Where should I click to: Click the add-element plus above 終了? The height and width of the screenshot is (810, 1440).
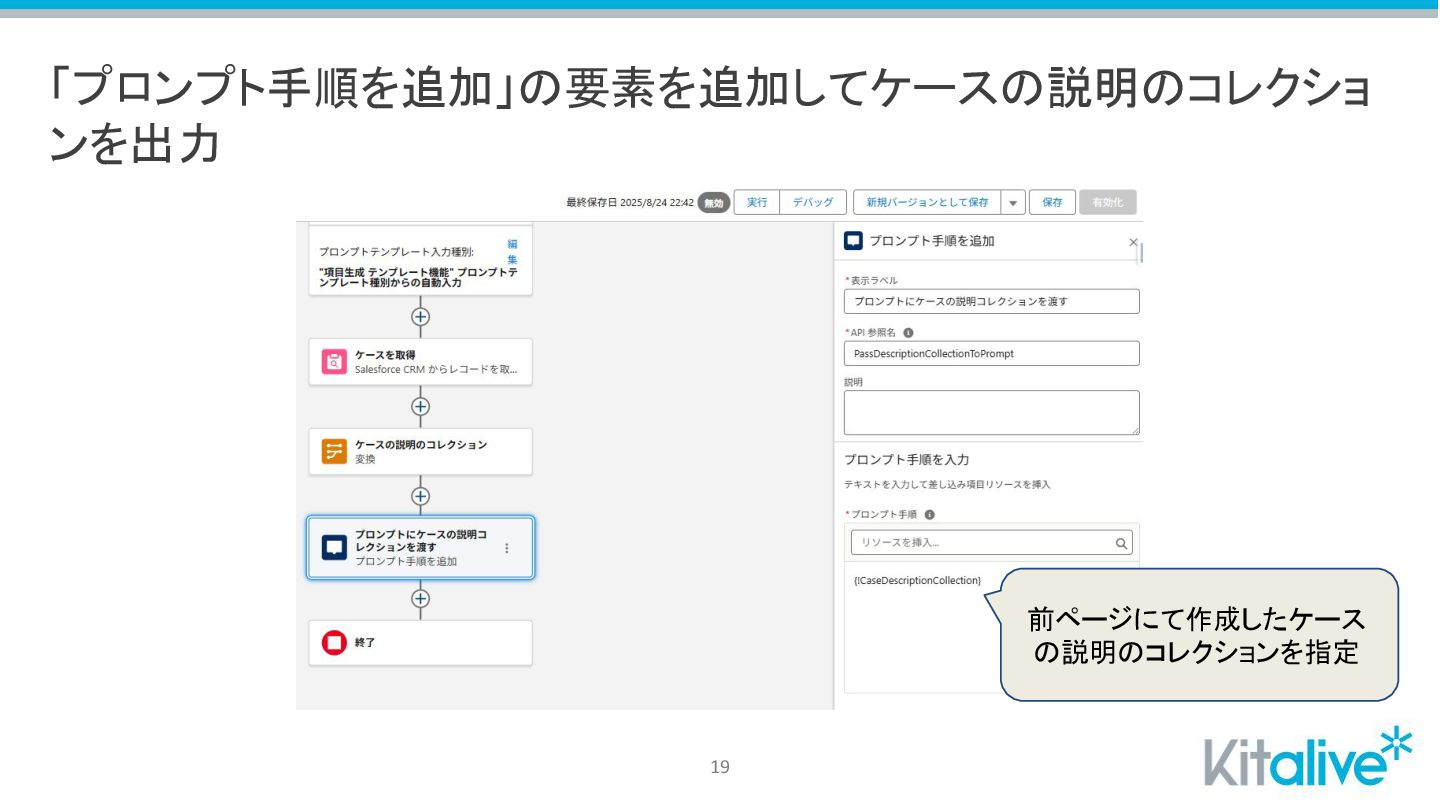coord(420,598)
